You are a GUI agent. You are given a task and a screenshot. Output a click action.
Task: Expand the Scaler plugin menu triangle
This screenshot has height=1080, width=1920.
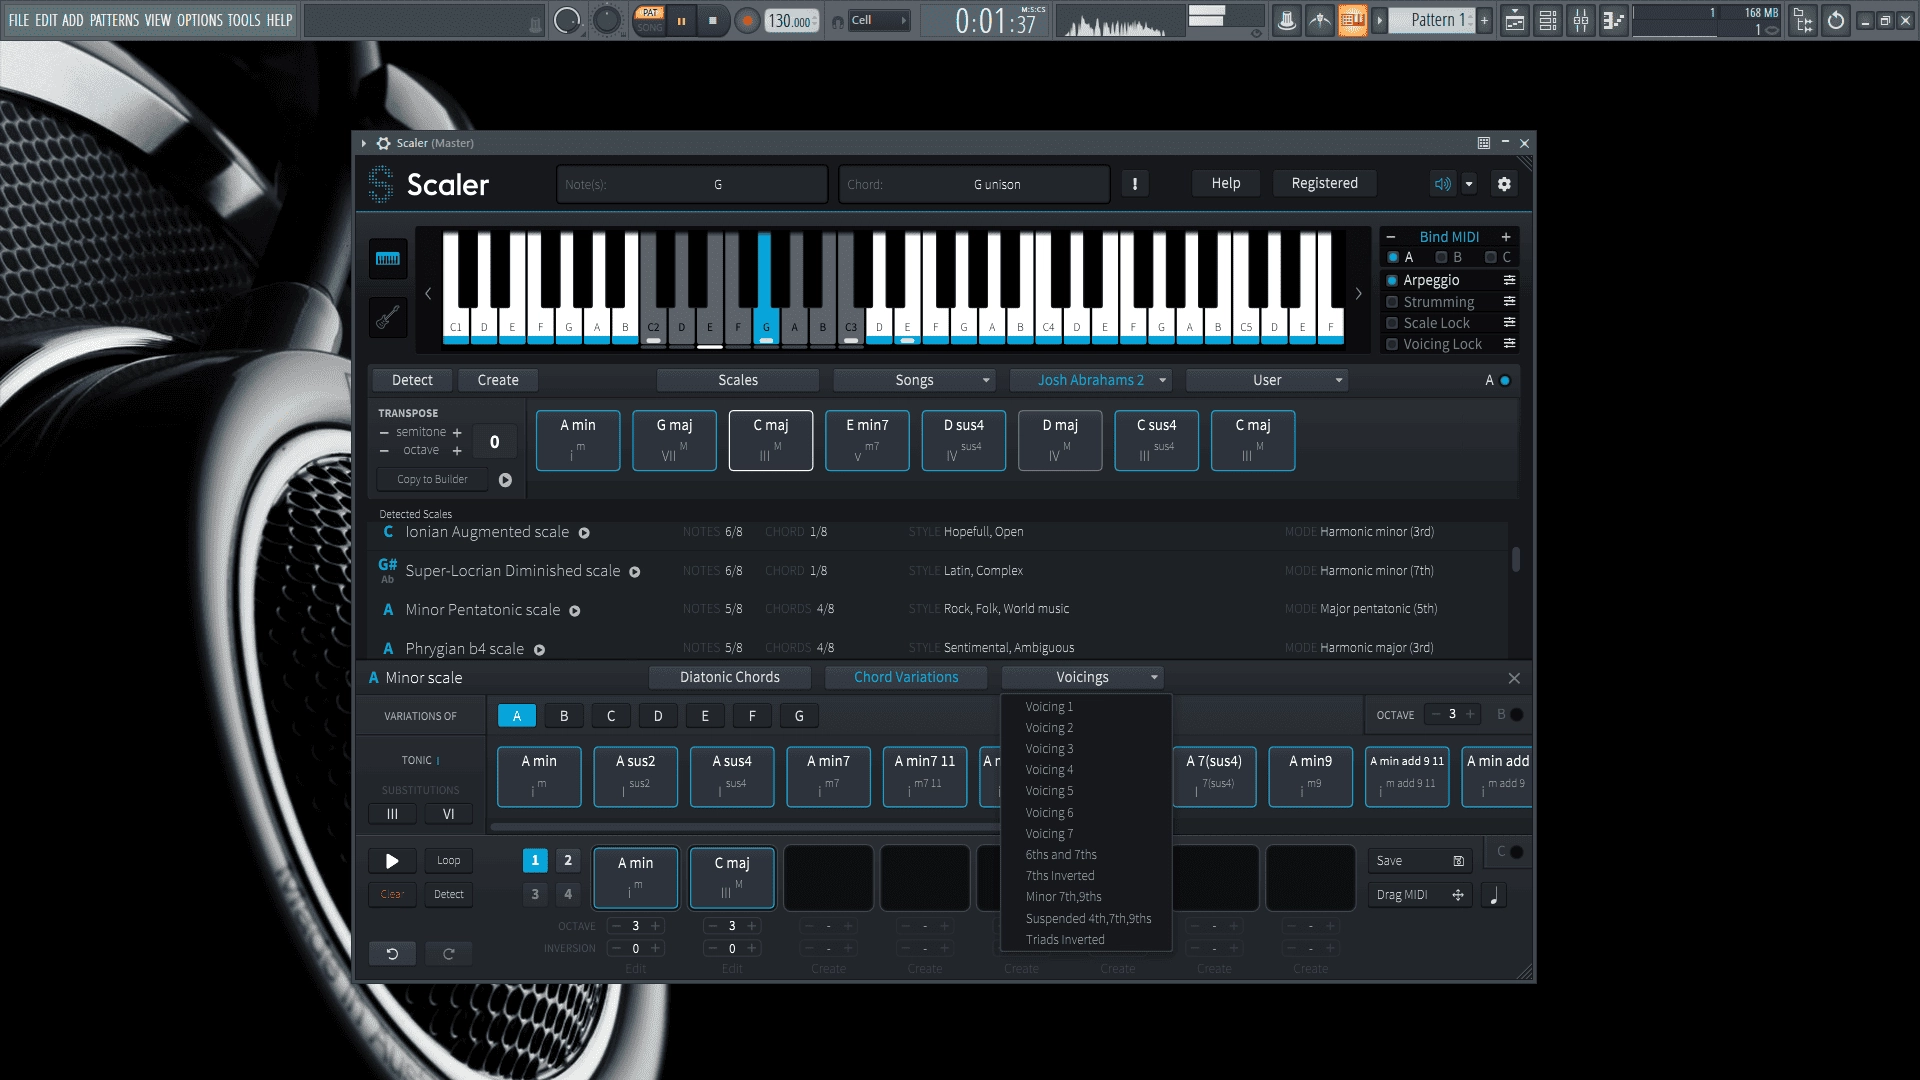363,144
